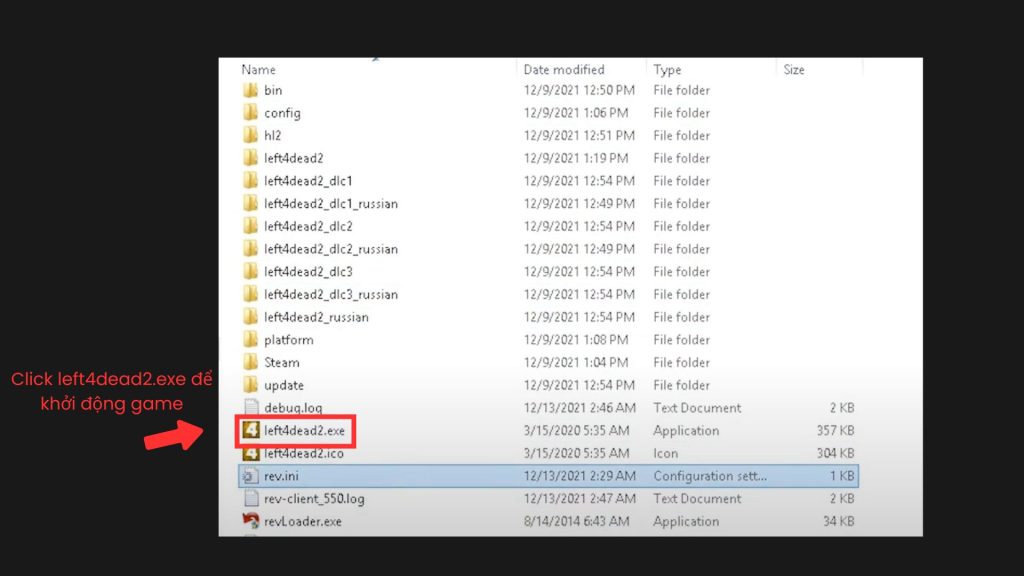Screen dimensions: 1024x576
Task: Select the left4dead2_russian folder entry
Action: 316,317
